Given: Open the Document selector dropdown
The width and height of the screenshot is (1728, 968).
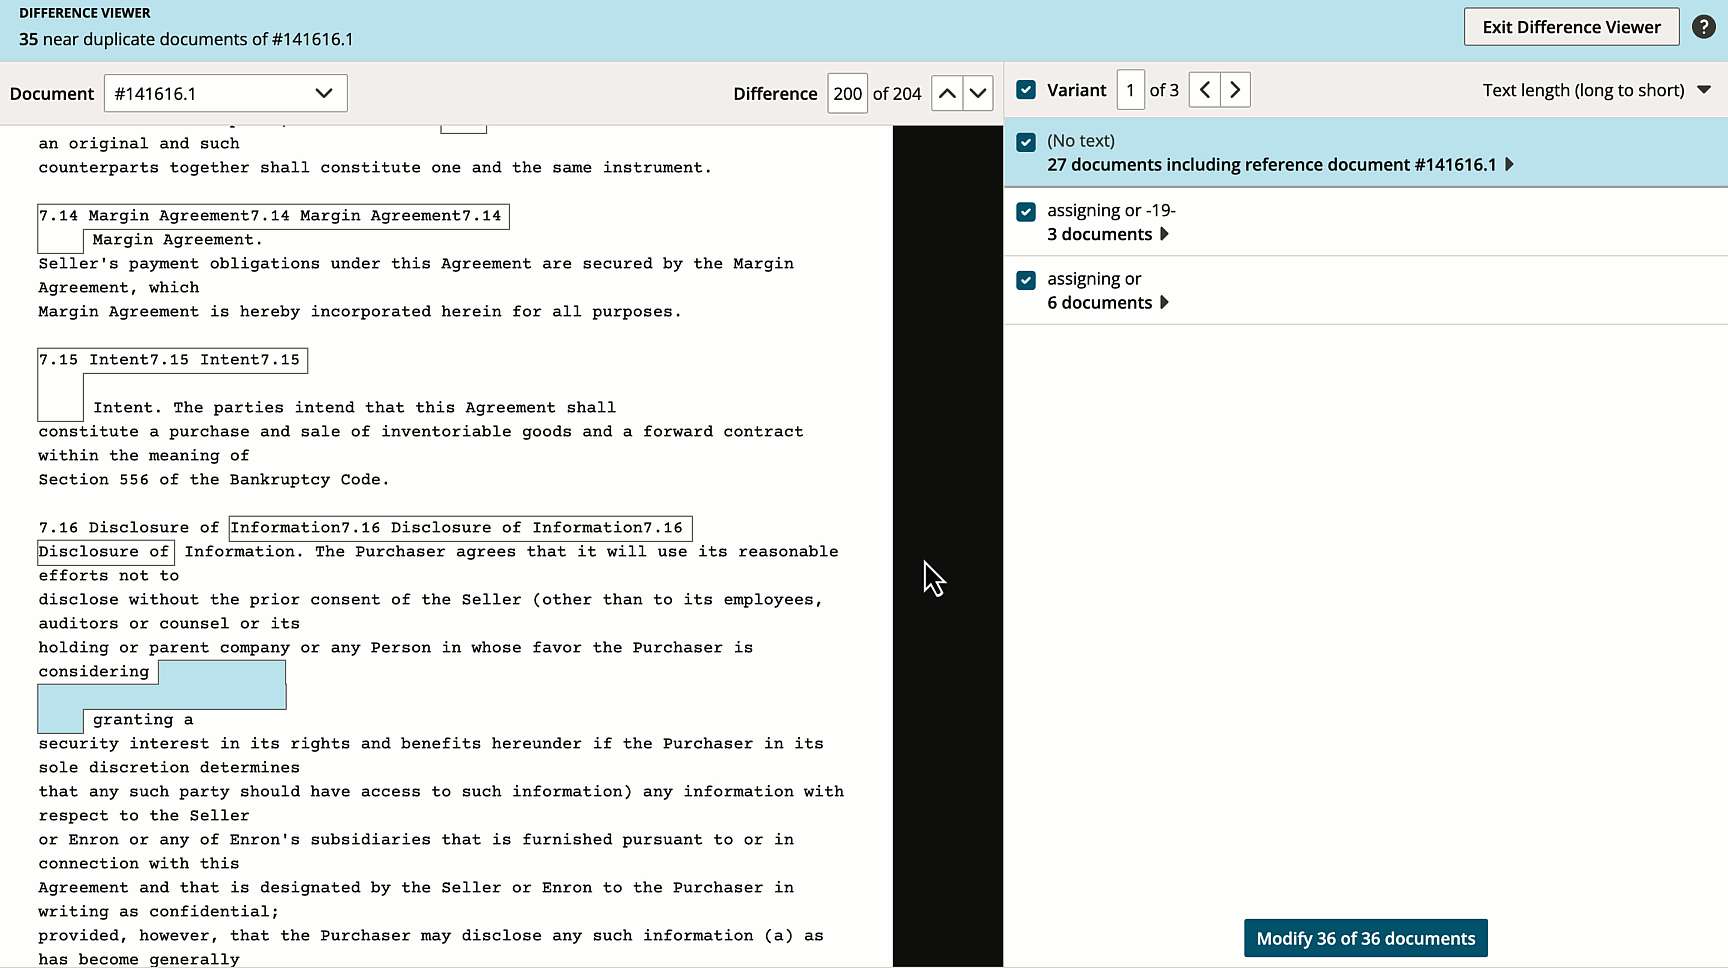Looking at the screenshot, I should pos(225,93).
